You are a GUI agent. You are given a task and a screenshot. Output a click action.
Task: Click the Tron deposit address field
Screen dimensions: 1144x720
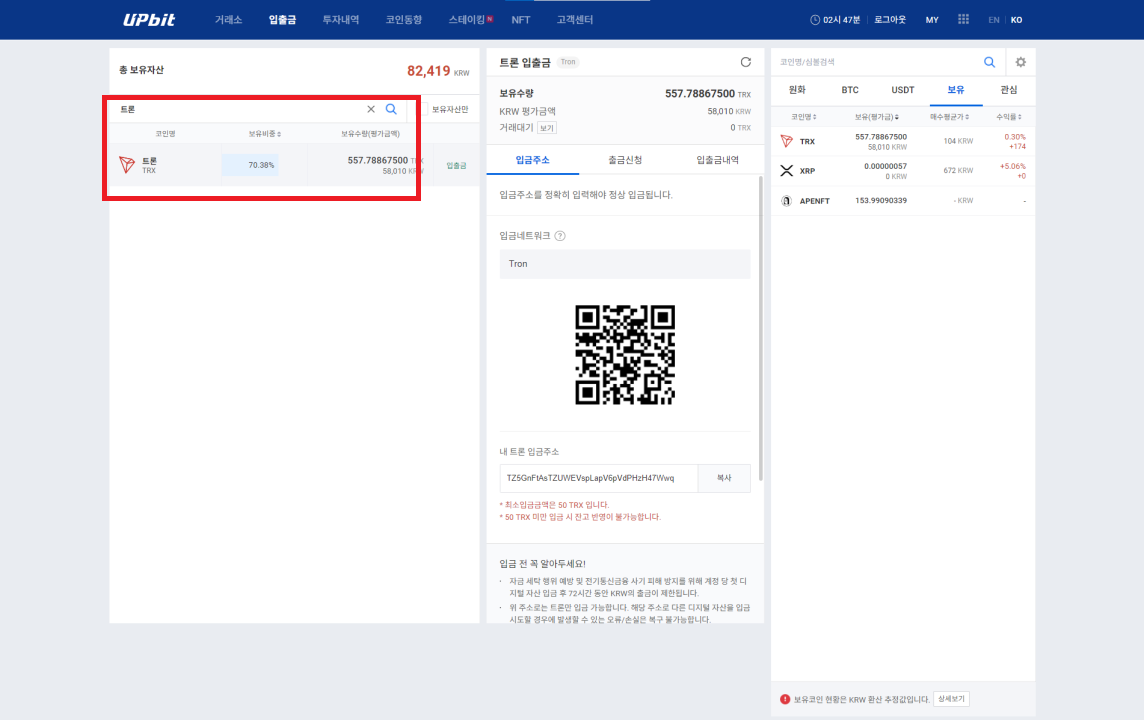(x=598, y=478)
